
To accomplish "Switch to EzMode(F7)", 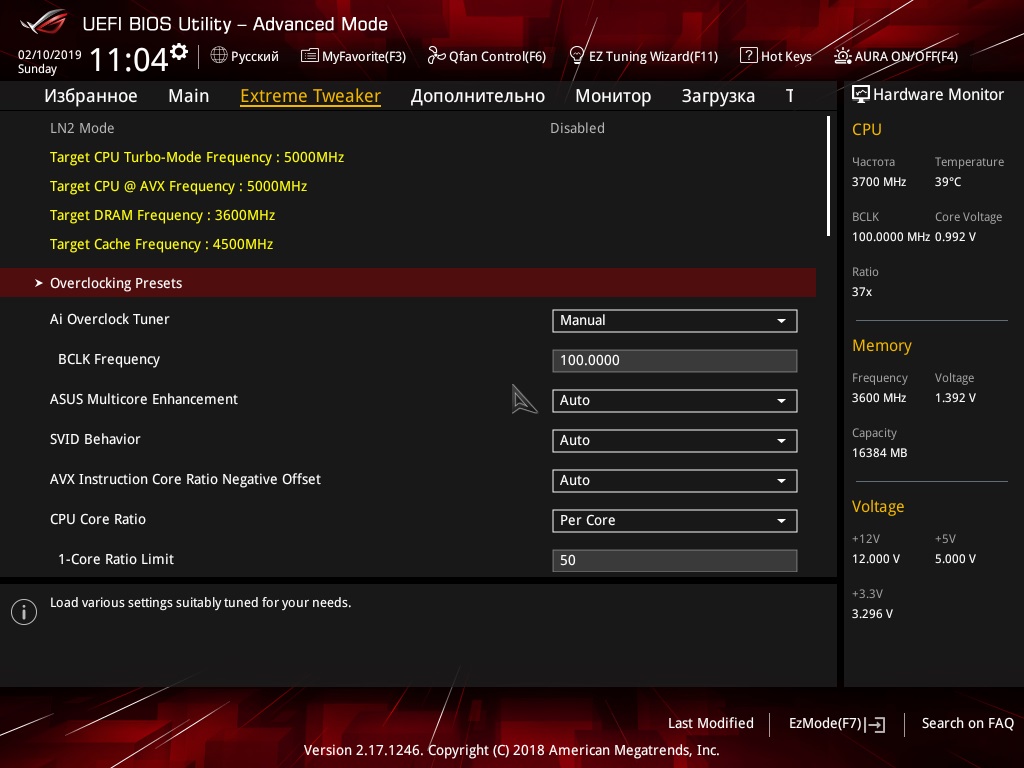I will point(837,724).
